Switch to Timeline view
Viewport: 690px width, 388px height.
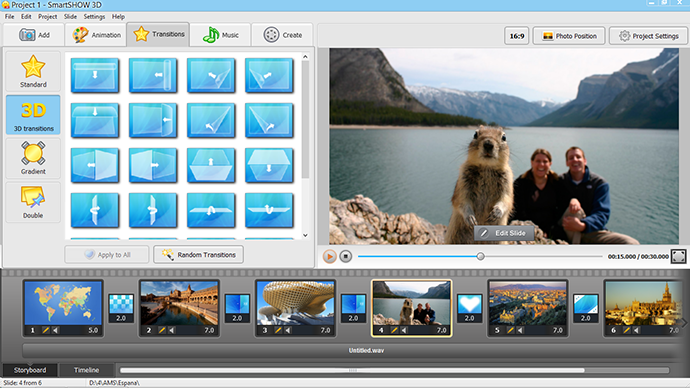87,370
